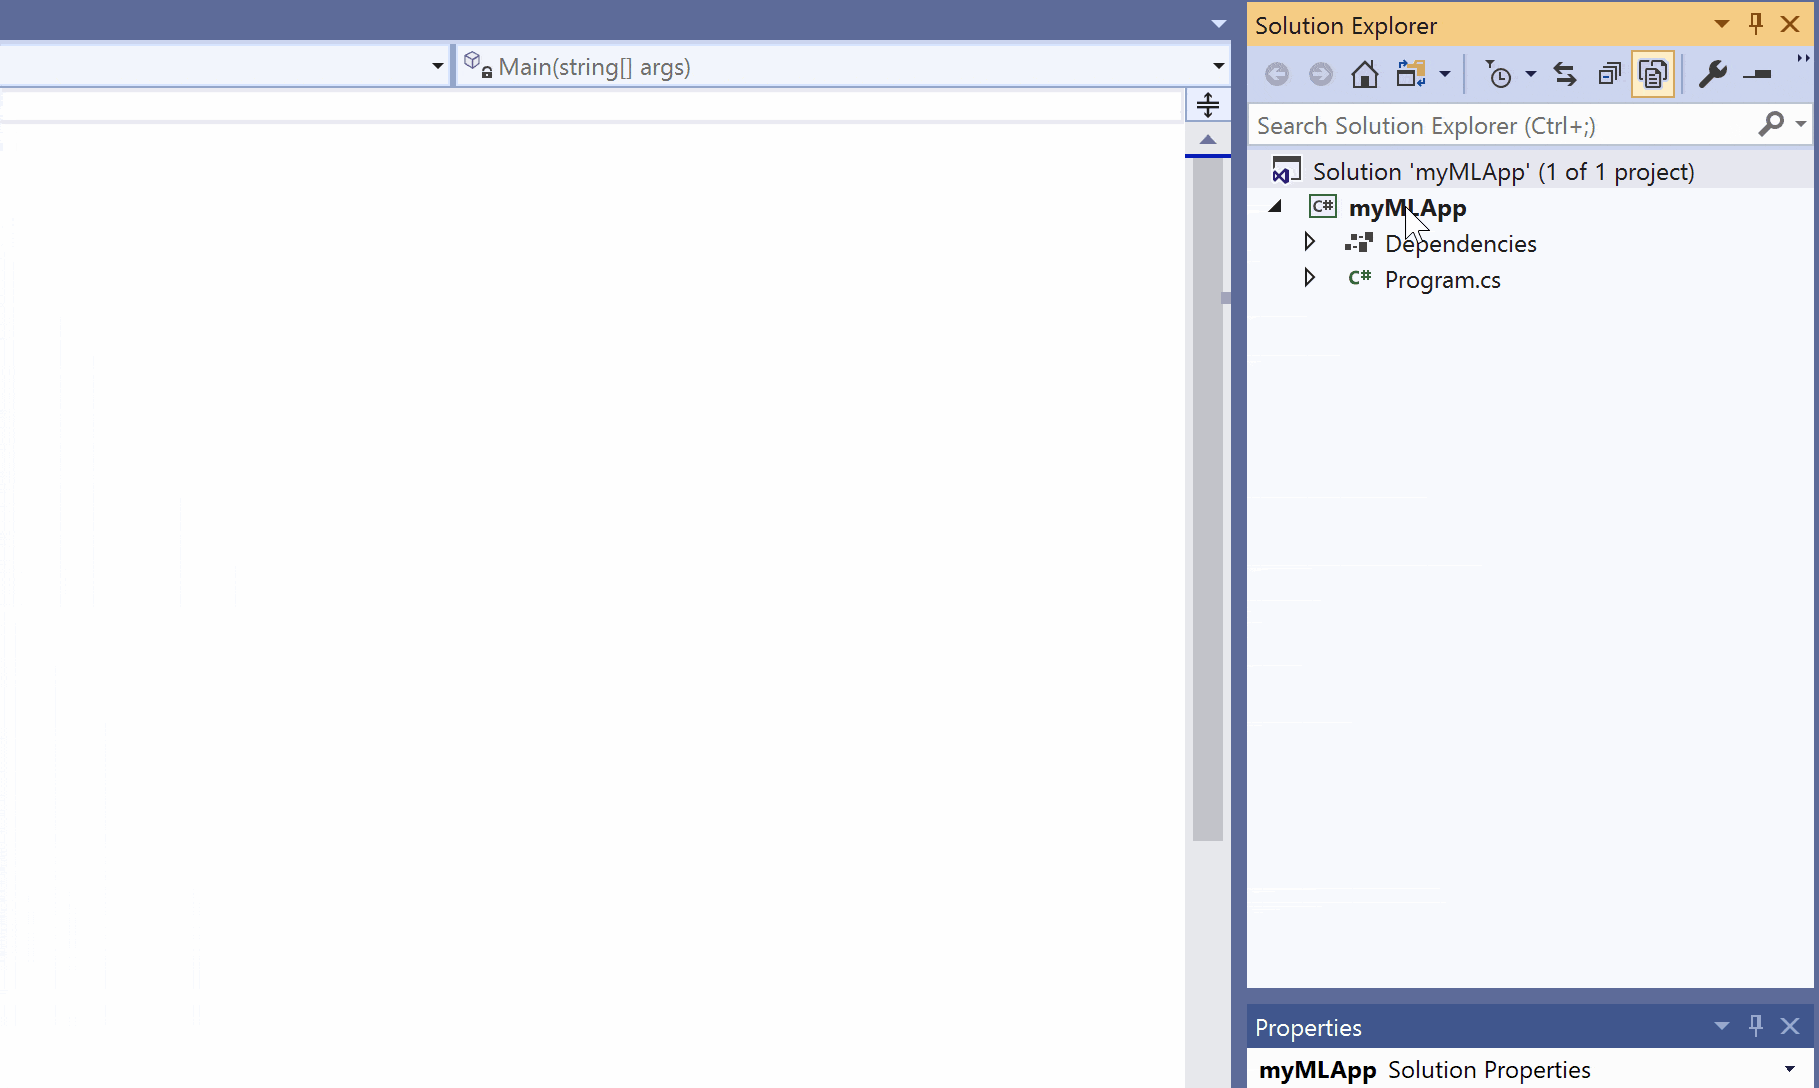This screenshot has height=1088, width=1819.
Task: Pin the Properties panel
Action: [x=1755, y=1026]
